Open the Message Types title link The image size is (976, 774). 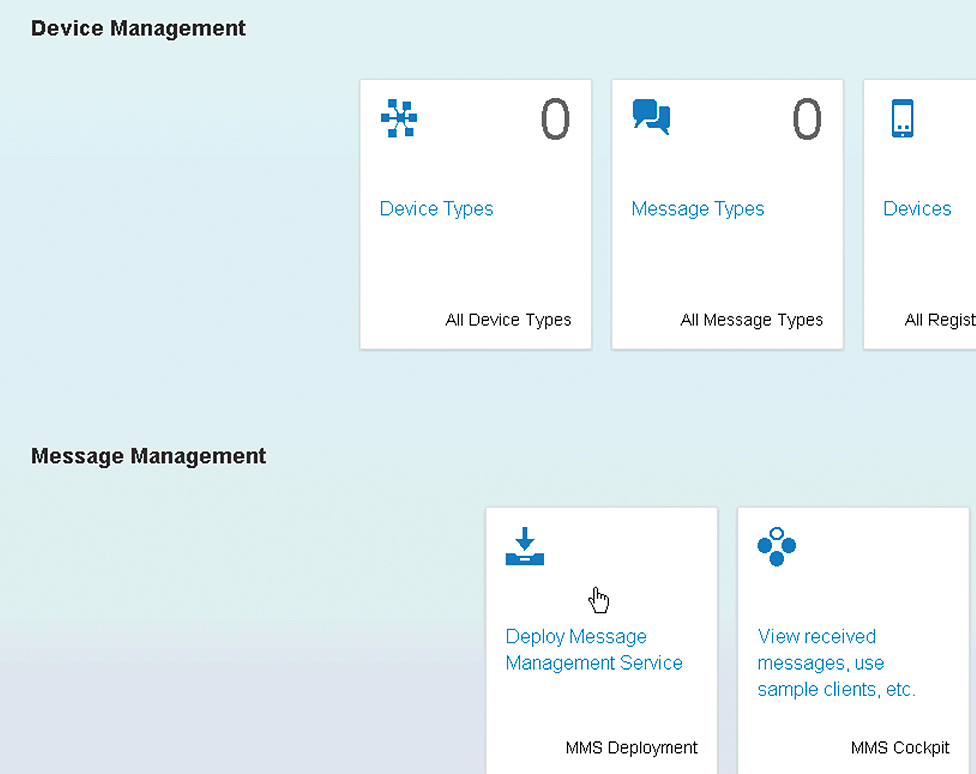coord(697,209)
